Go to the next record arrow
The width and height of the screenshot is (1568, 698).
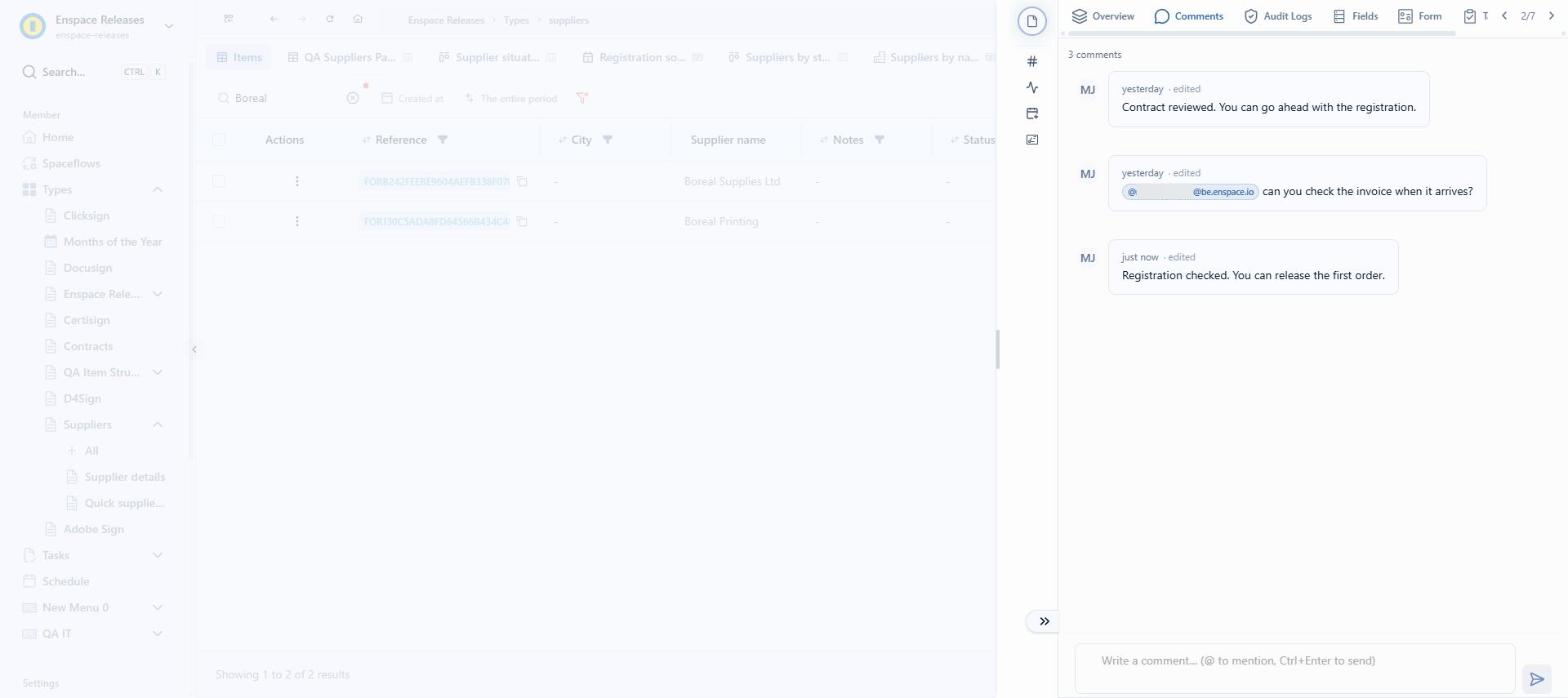(1552, 16)
